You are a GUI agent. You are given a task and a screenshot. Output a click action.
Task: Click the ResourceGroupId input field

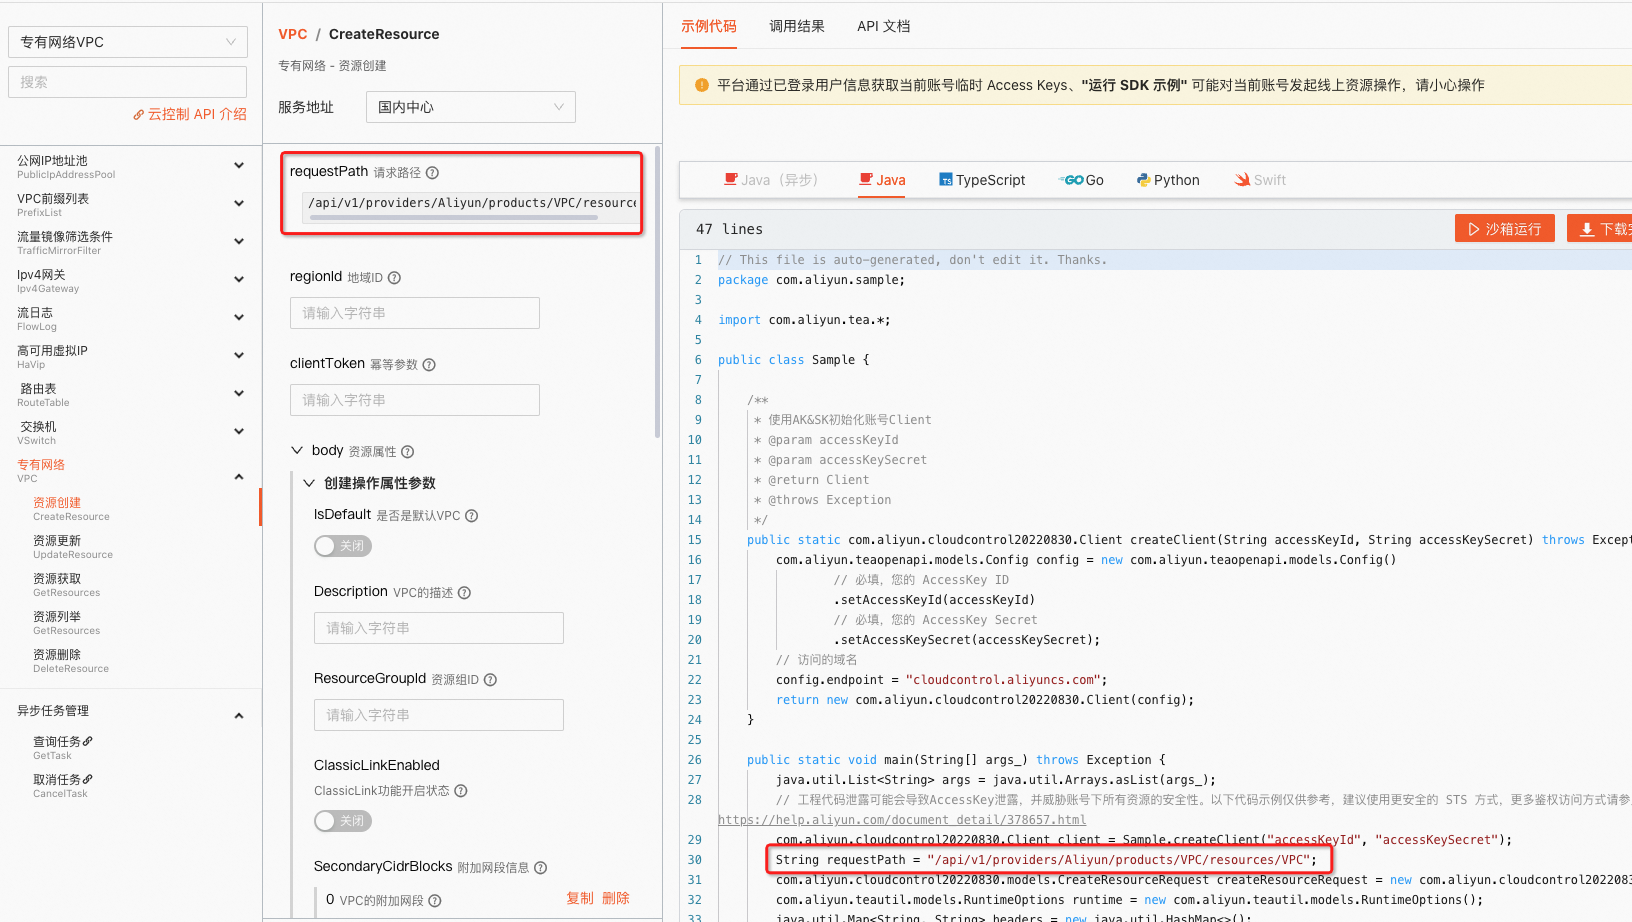[439, 715]
